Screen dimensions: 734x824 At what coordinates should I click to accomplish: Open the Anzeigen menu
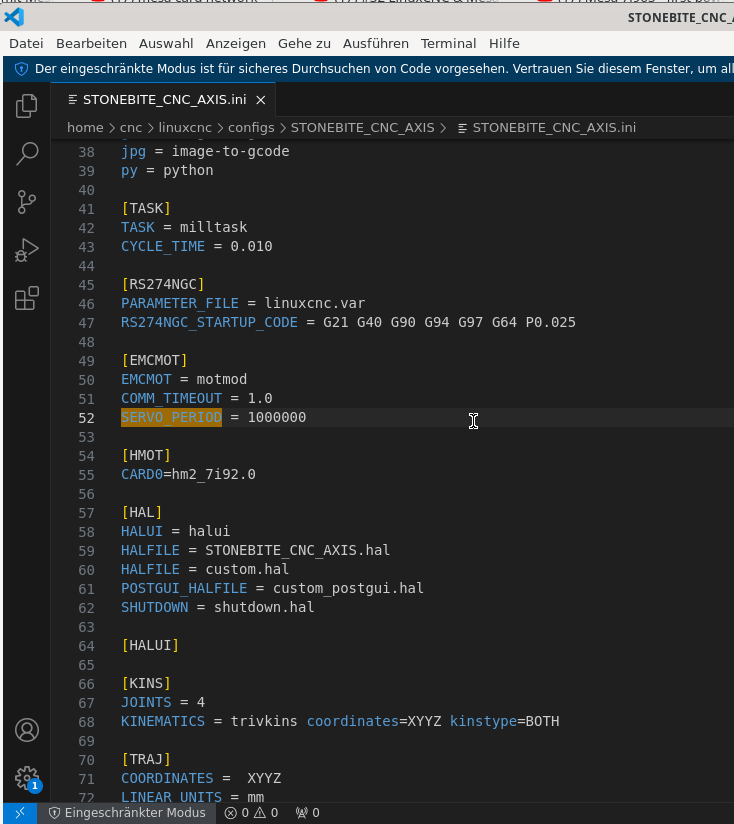pos(235,44)
